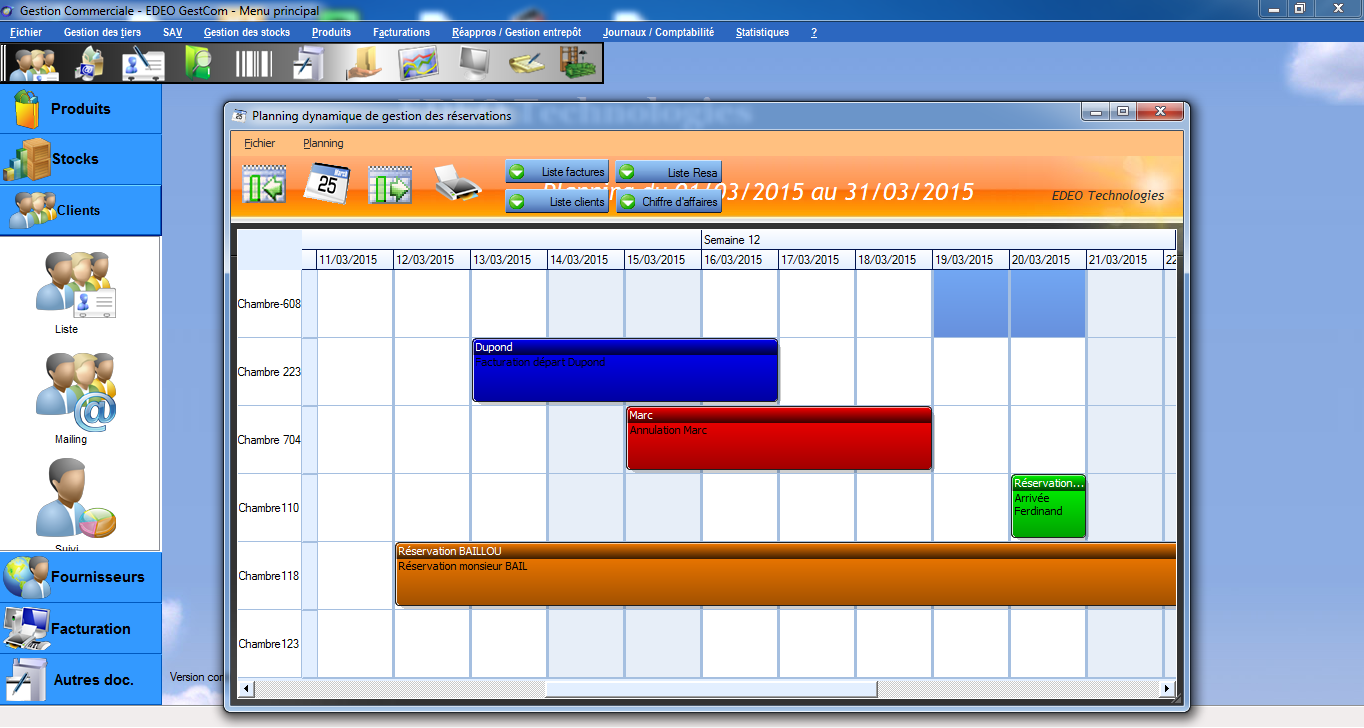Open the Facturations menu in main menu bar
This screenshot has width=1364, height=728.
click(x=401, y=32)
